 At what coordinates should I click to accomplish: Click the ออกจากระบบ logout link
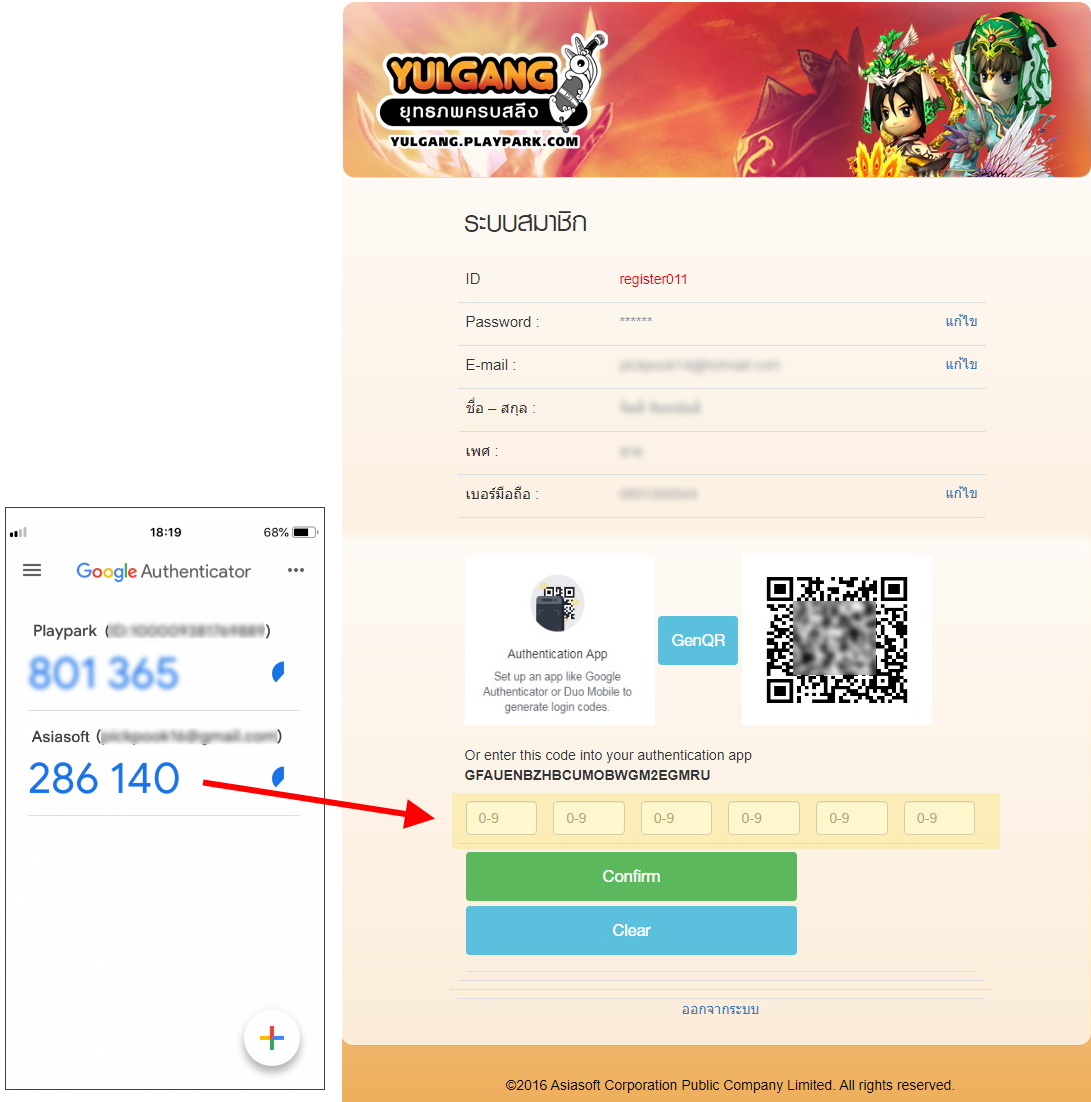point(720,1009)
